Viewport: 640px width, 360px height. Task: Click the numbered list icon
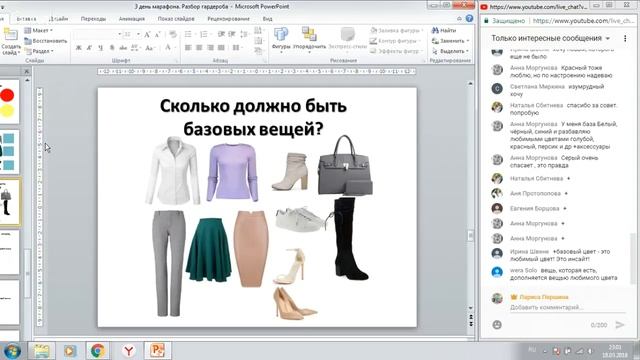pos(205,34)
